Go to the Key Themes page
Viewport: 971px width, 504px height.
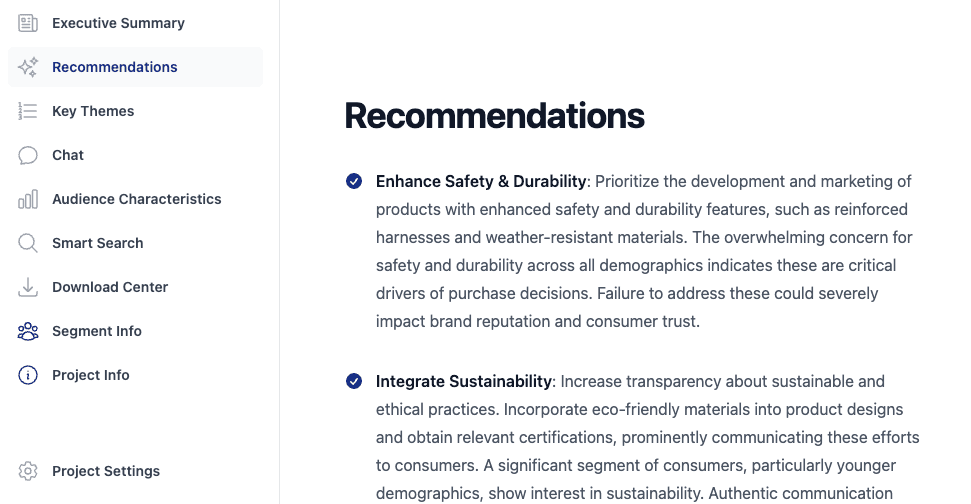(93, 111)
